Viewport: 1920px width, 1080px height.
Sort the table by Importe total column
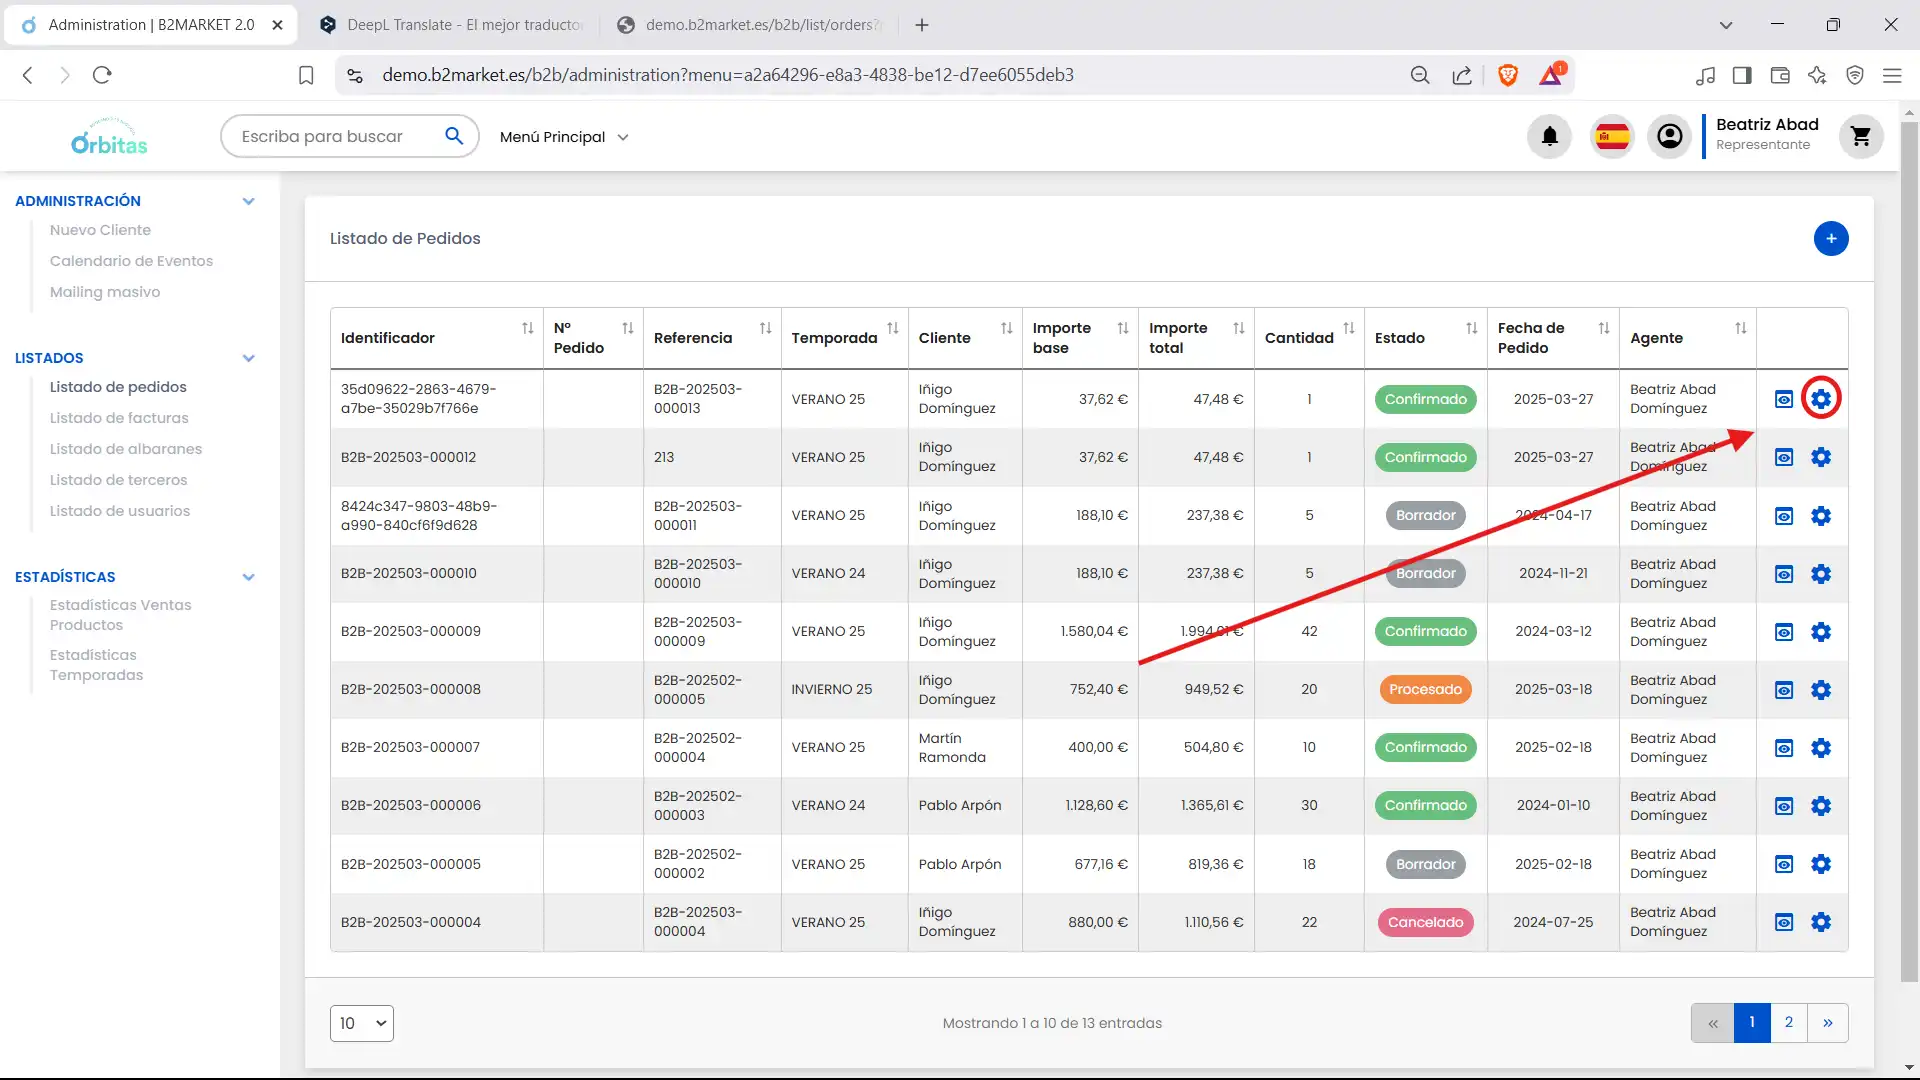tap(1239, 328)
